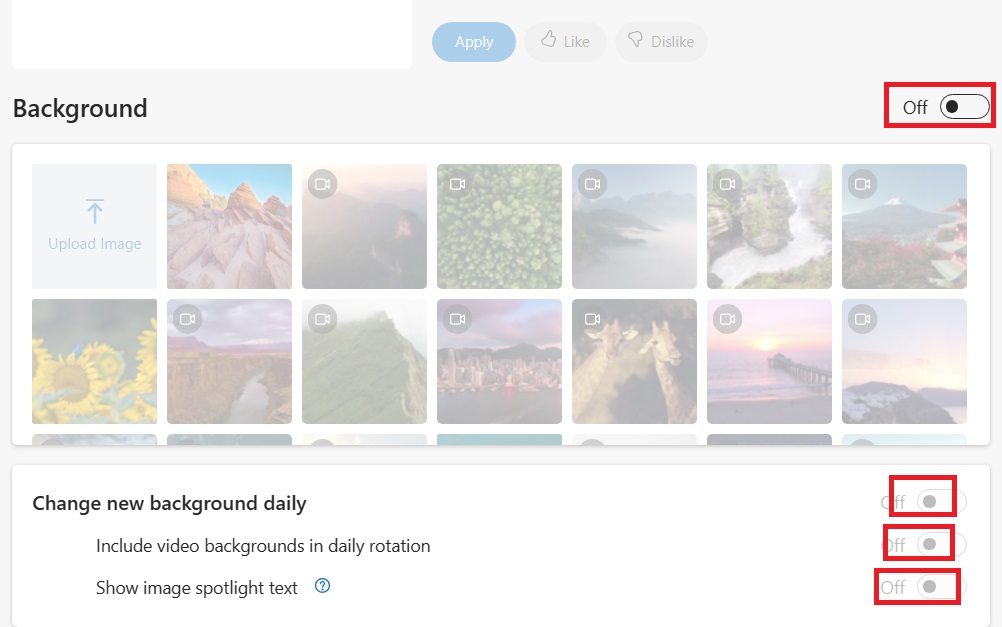Click the help icon beside spotlight text

tap(322, 587)
